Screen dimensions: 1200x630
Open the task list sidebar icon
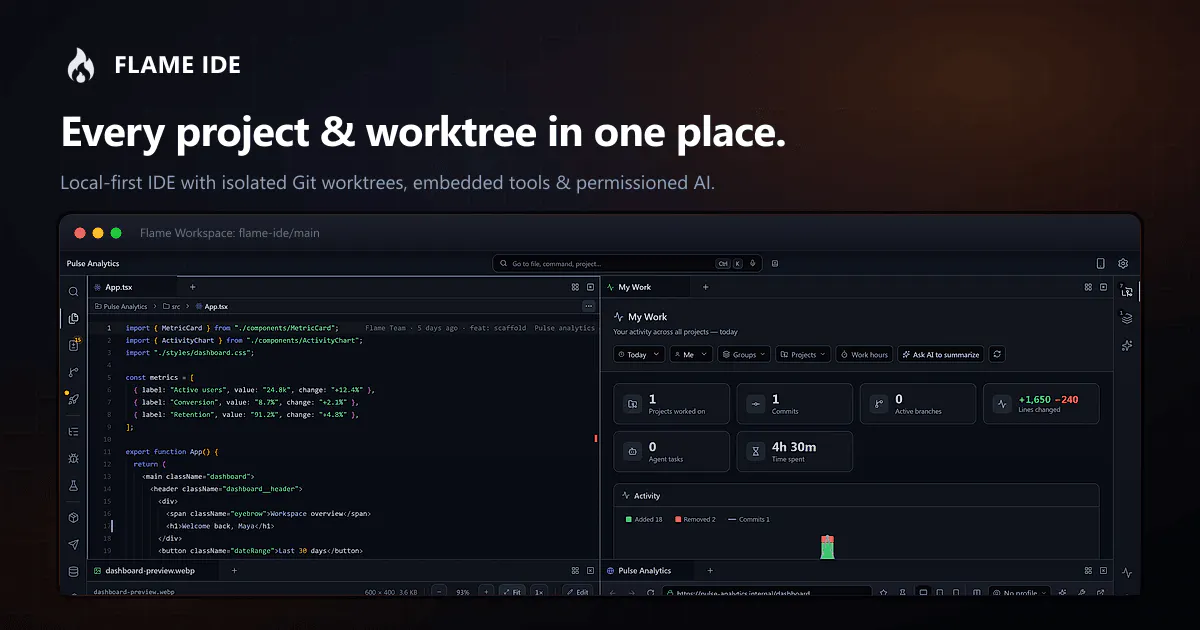73,432
